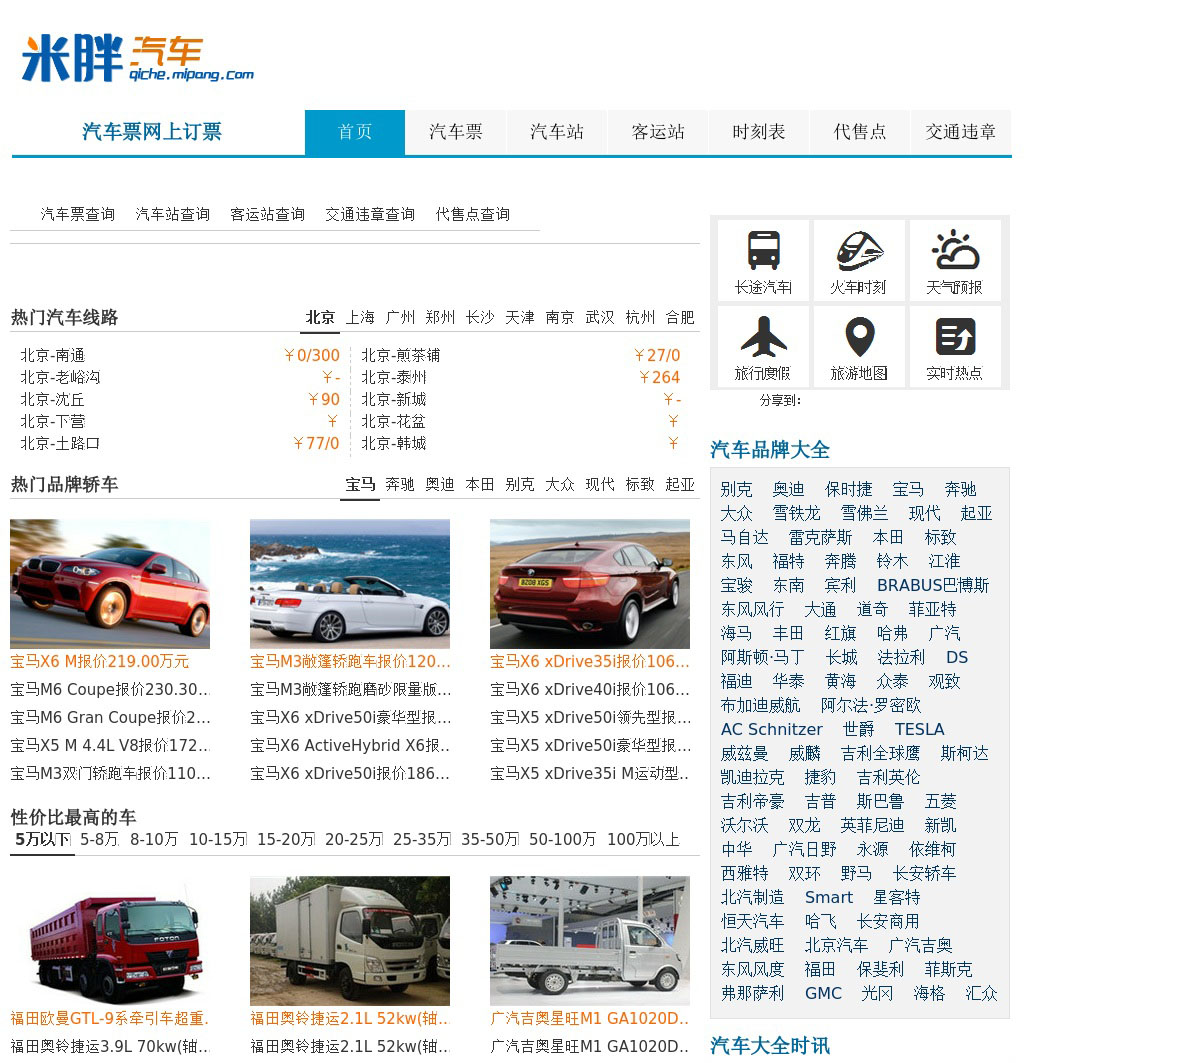This screenshot has height=1063, width=1200.
Task: Open the 北京-煎茶铺 route link
Action: click(400, 355)
